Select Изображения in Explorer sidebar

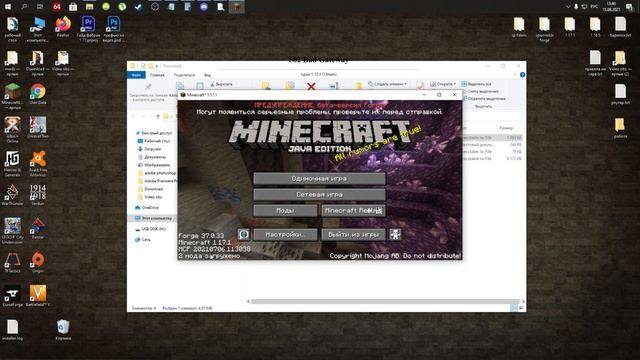pos(154,165)
